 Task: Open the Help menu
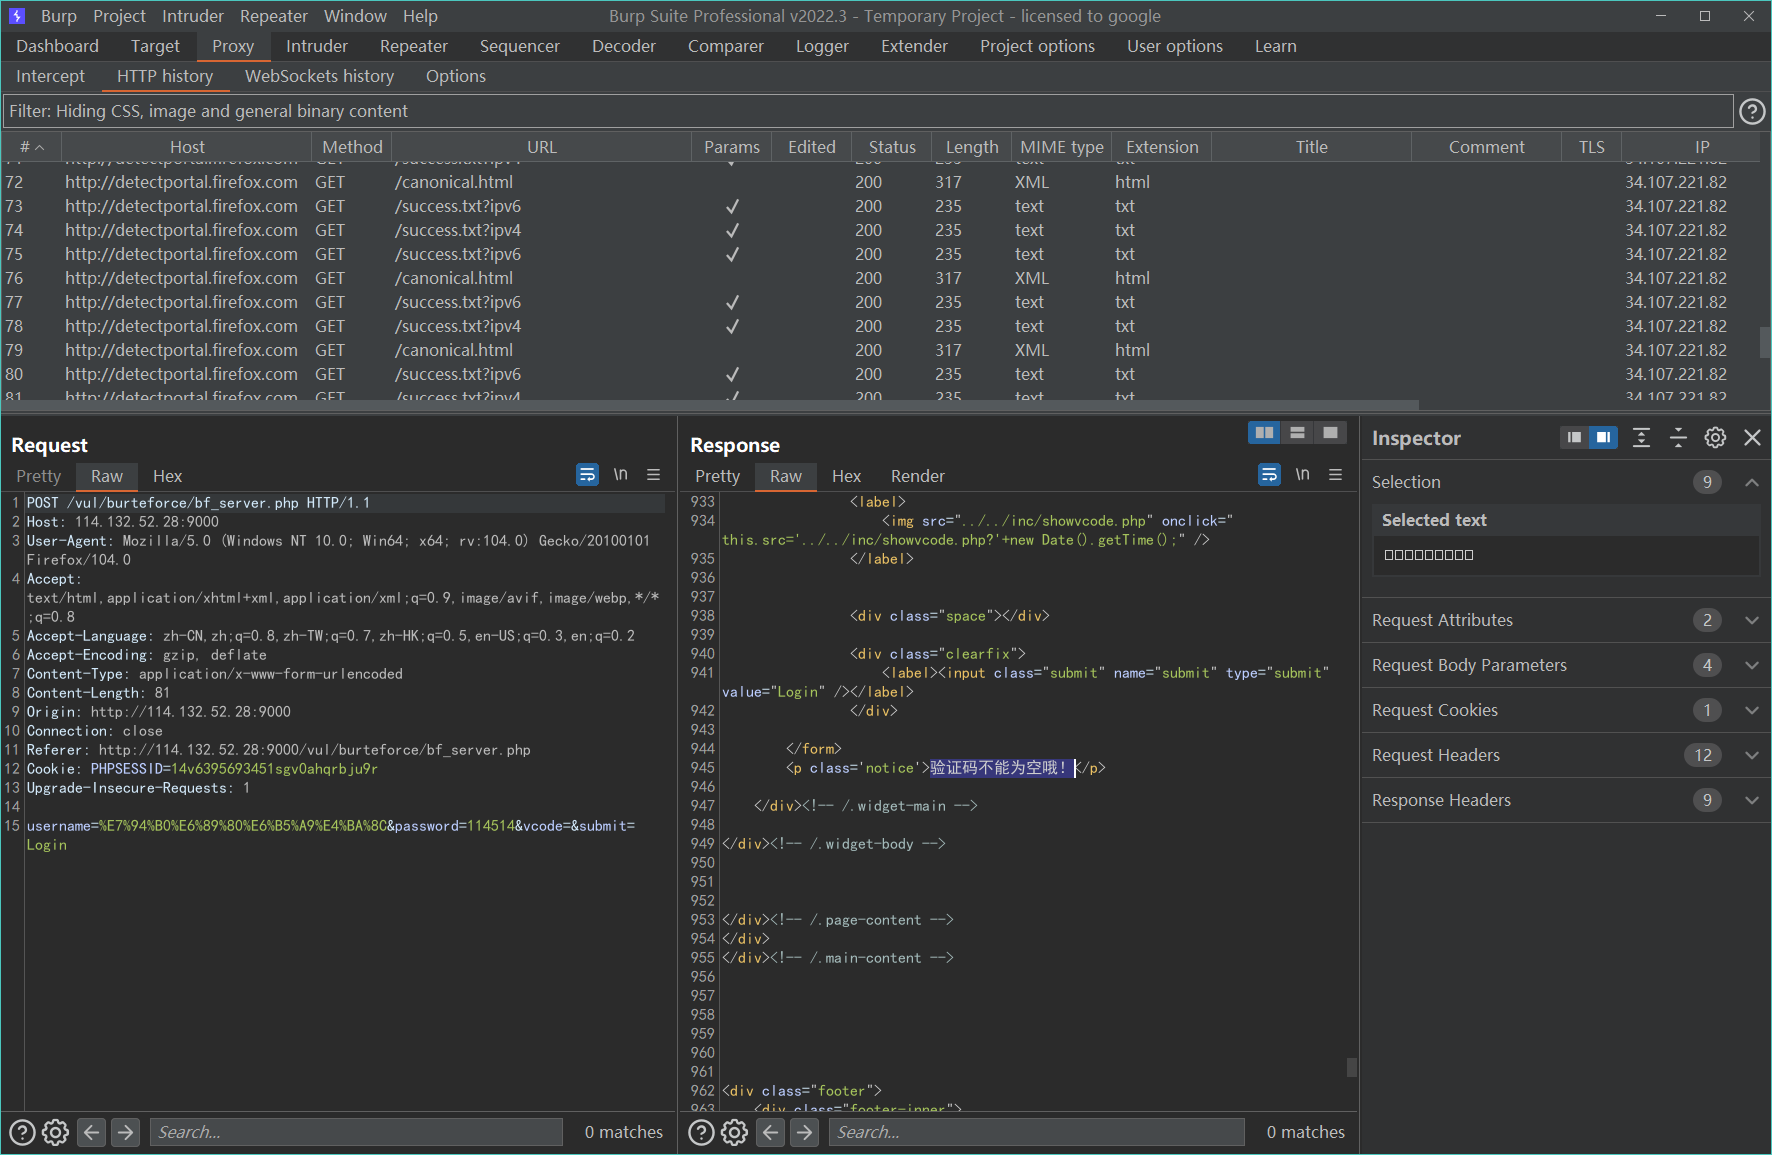(x=420, y=16)
